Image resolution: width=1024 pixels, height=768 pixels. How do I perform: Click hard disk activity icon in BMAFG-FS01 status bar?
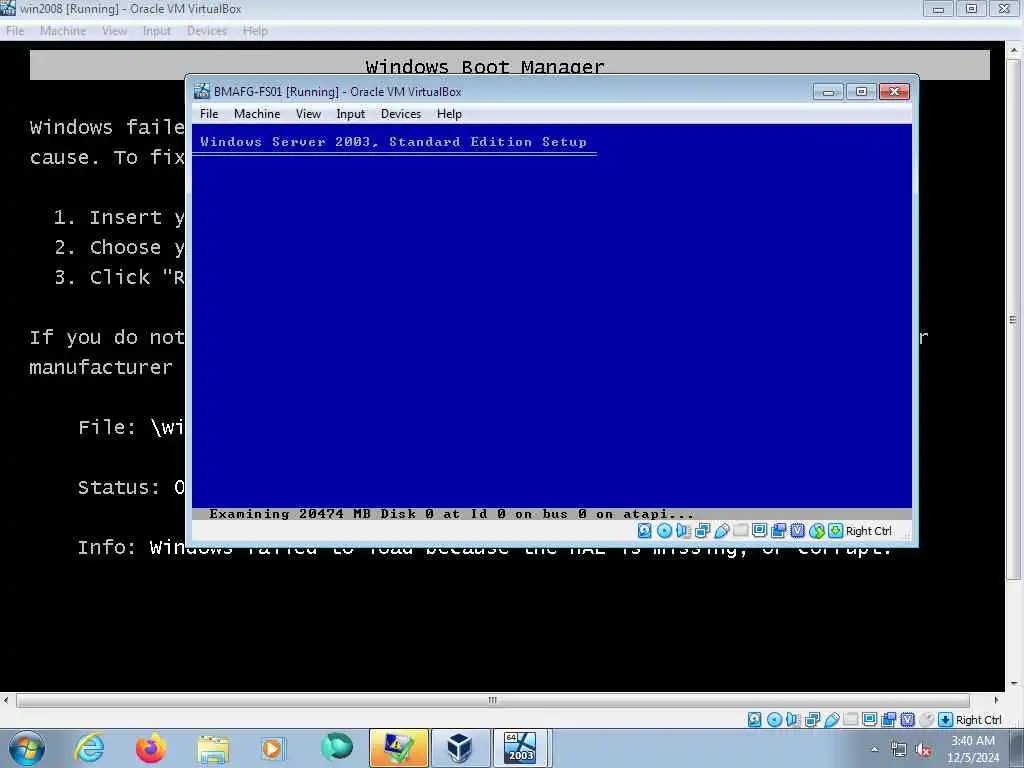(645, 531)
